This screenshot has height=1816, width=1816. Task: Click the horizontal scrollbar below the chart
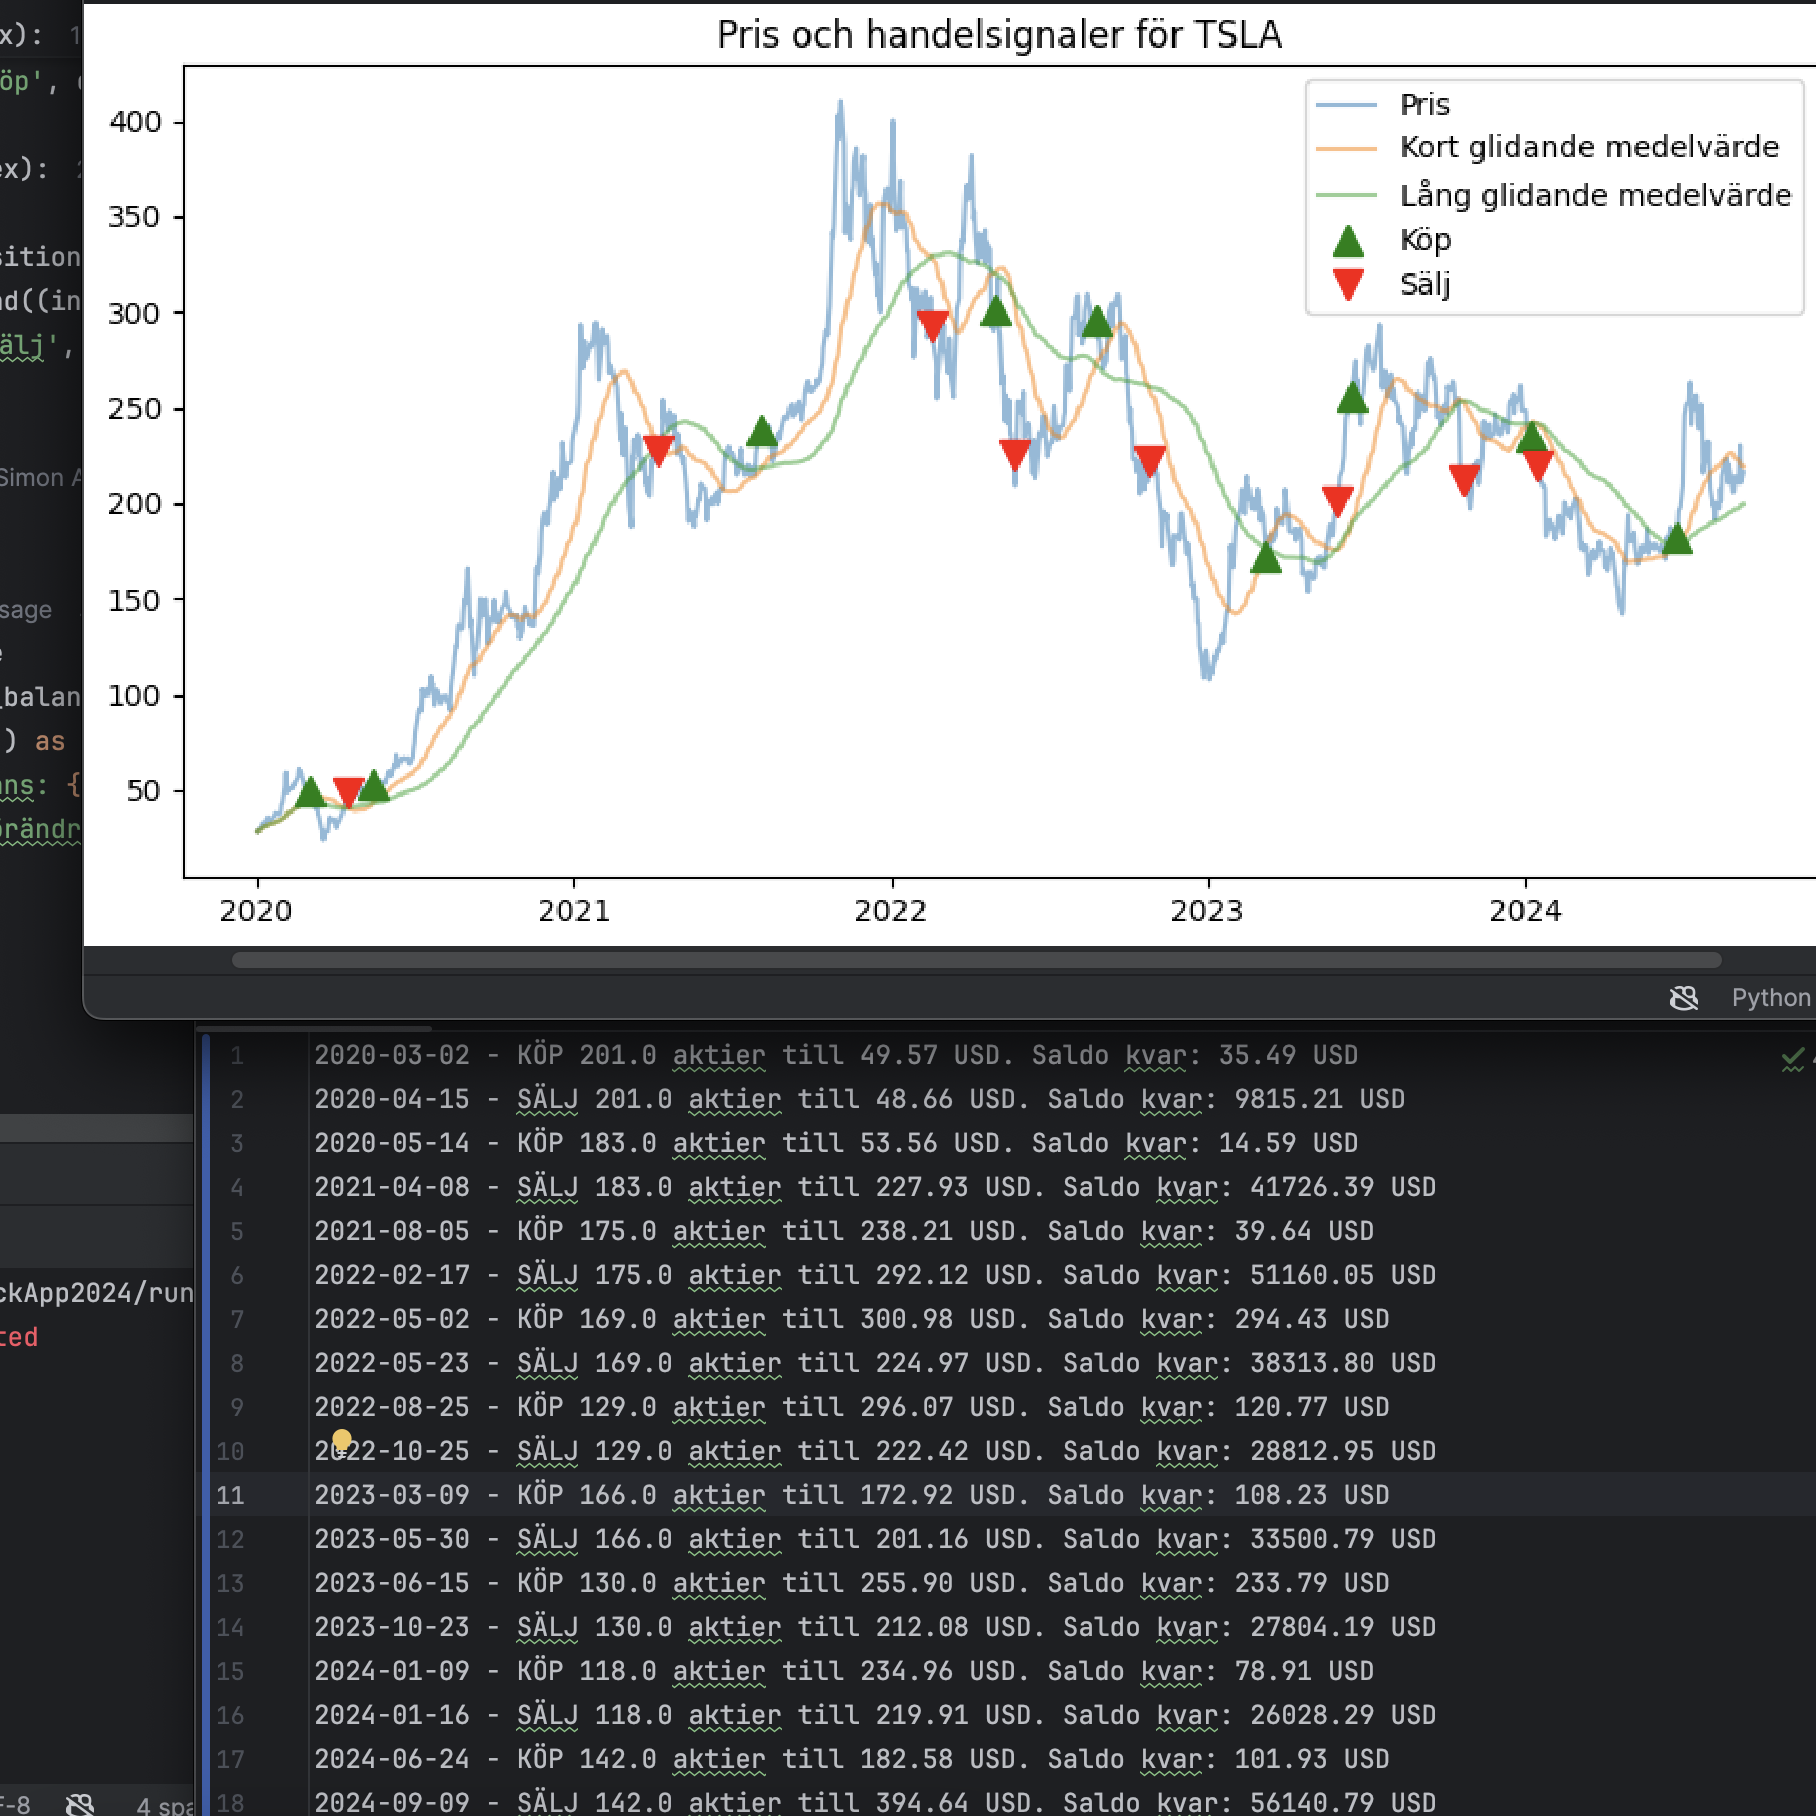(x=976, y=960)
